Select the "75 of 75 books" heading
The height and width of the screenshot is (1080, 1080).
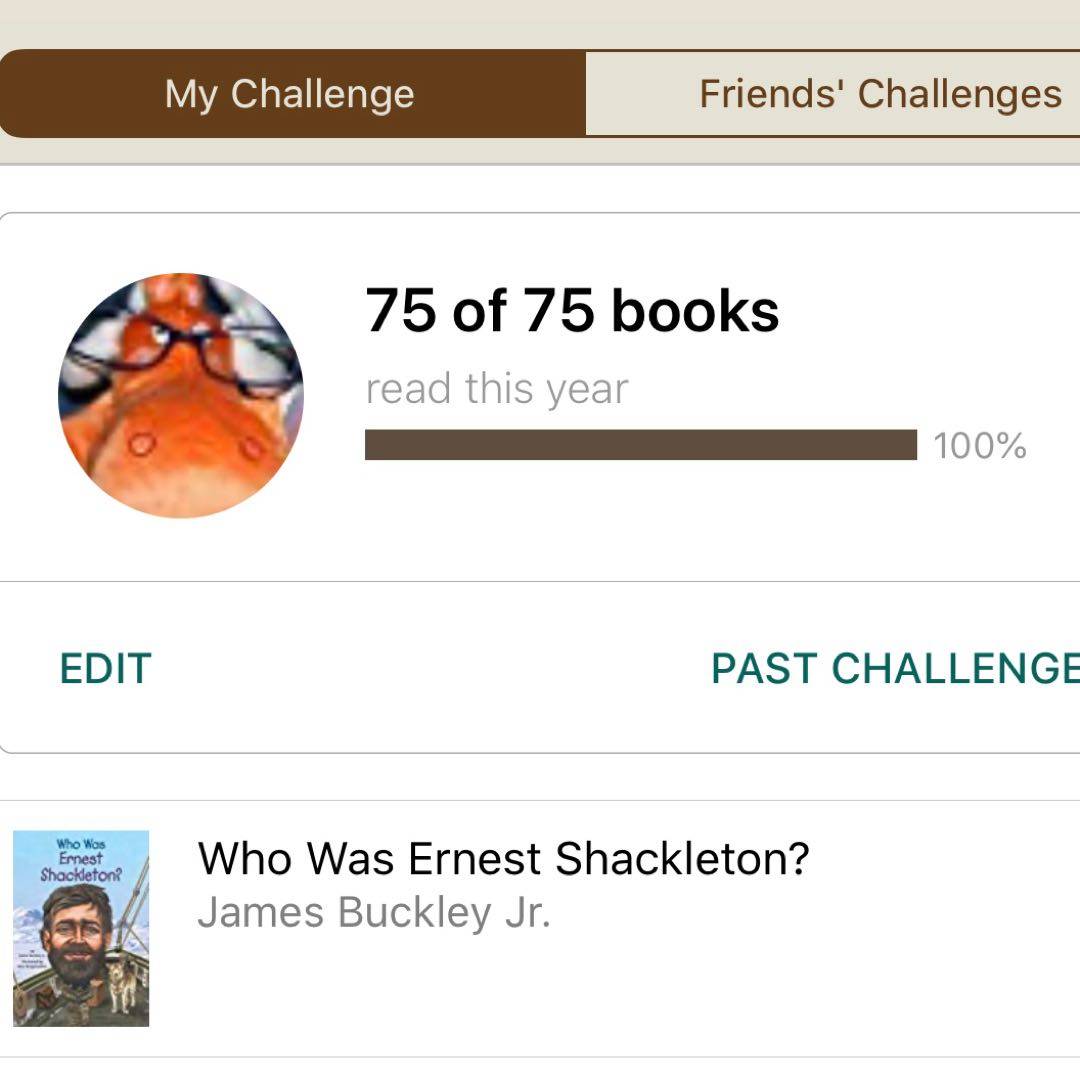coord(572,310)
